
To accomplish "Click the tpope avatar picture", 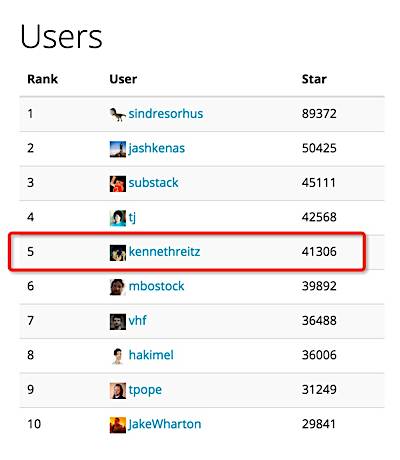I will click(x=118, y=390).
